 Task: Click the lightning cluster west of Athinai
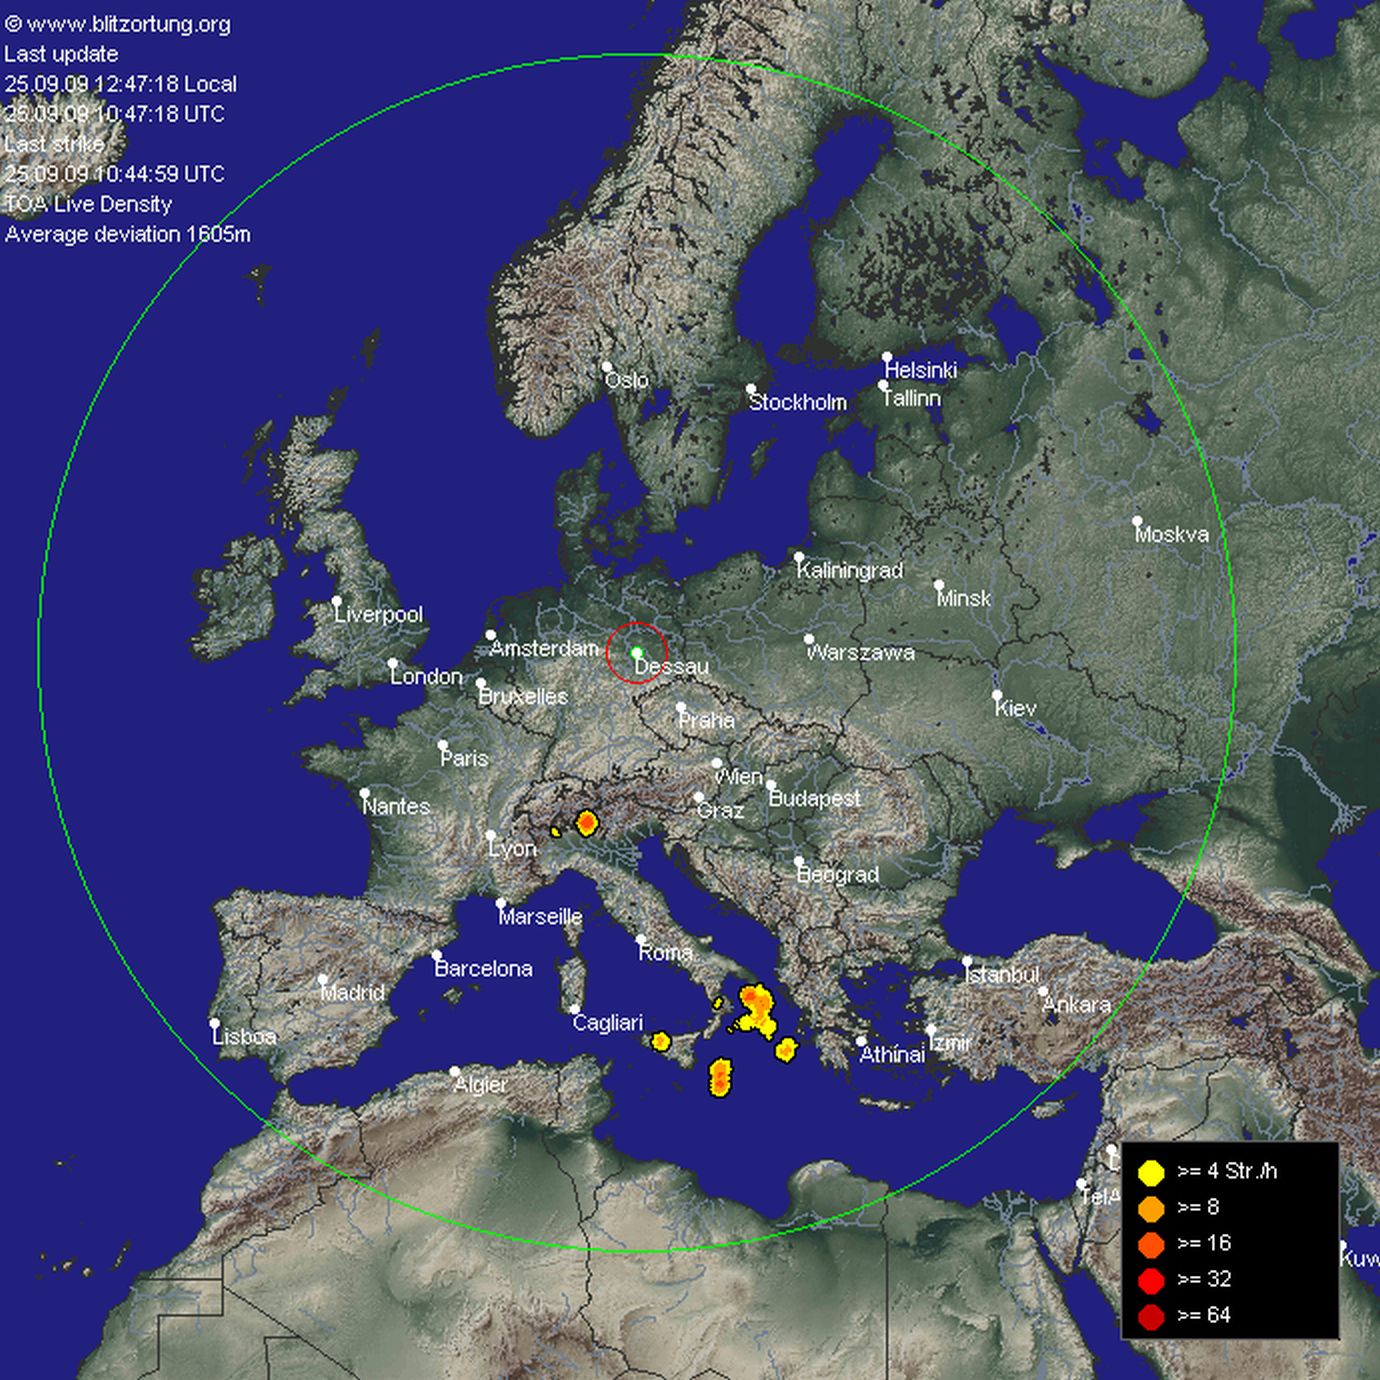(786, 1049)
